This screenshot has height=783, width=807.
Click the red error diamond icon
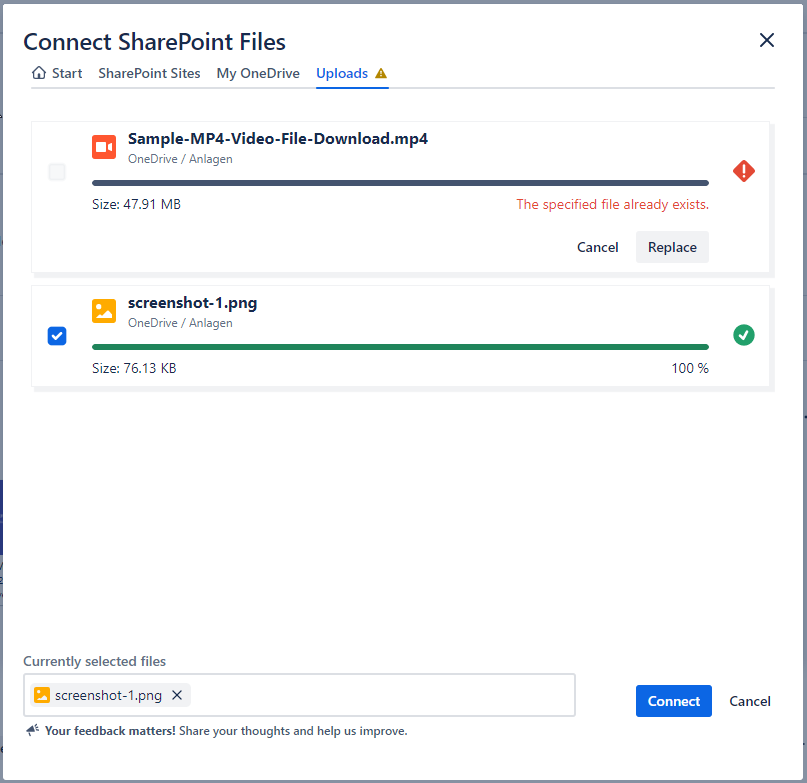[x=743, y=171]
